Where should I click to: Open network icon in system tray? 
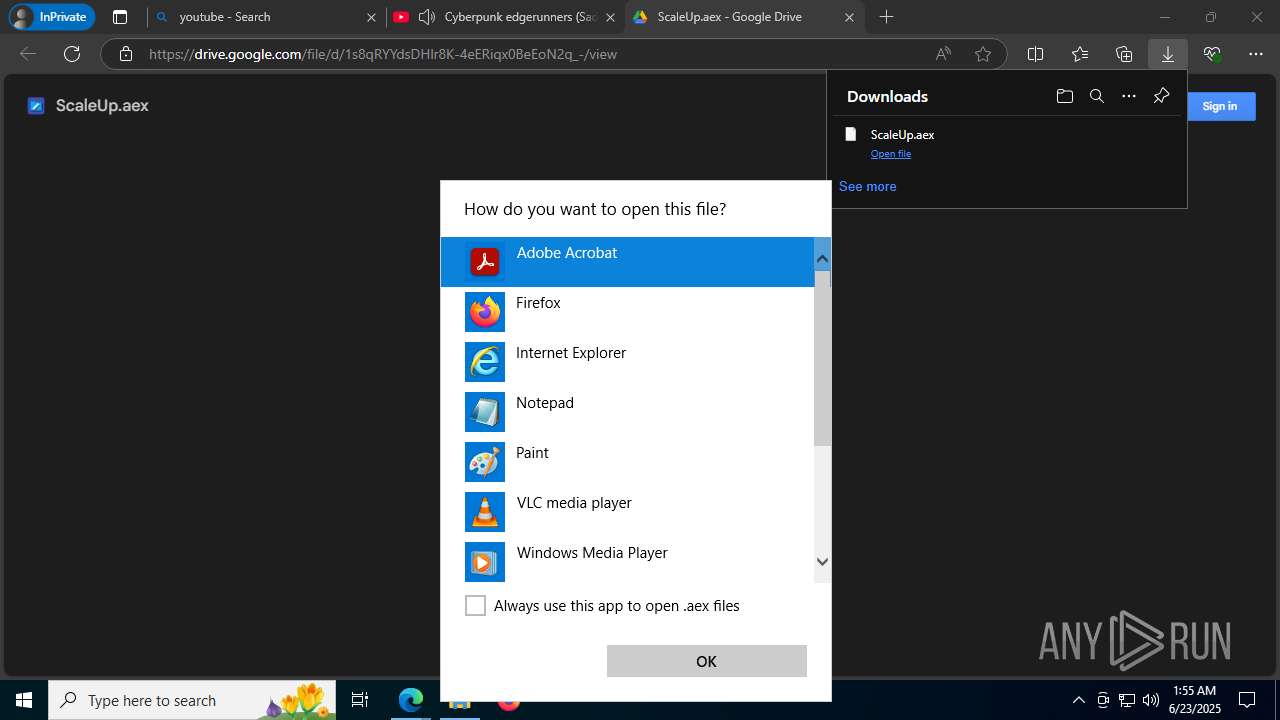[x=1127, y=700]
